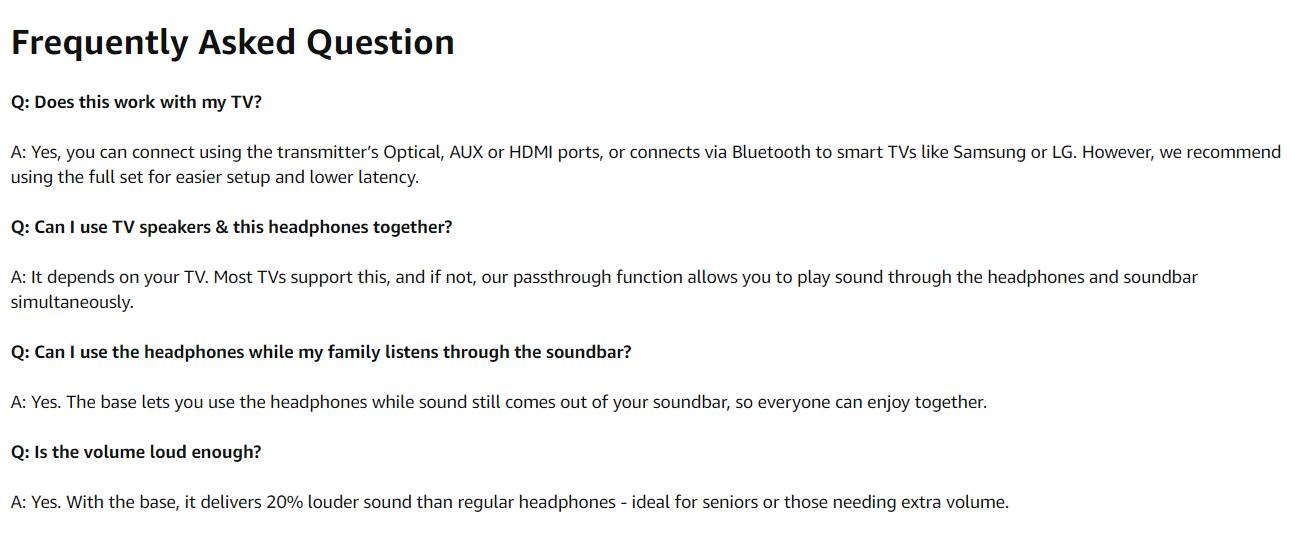Click the answer beginning "Yes. The base lets you"

click(498, 402)
